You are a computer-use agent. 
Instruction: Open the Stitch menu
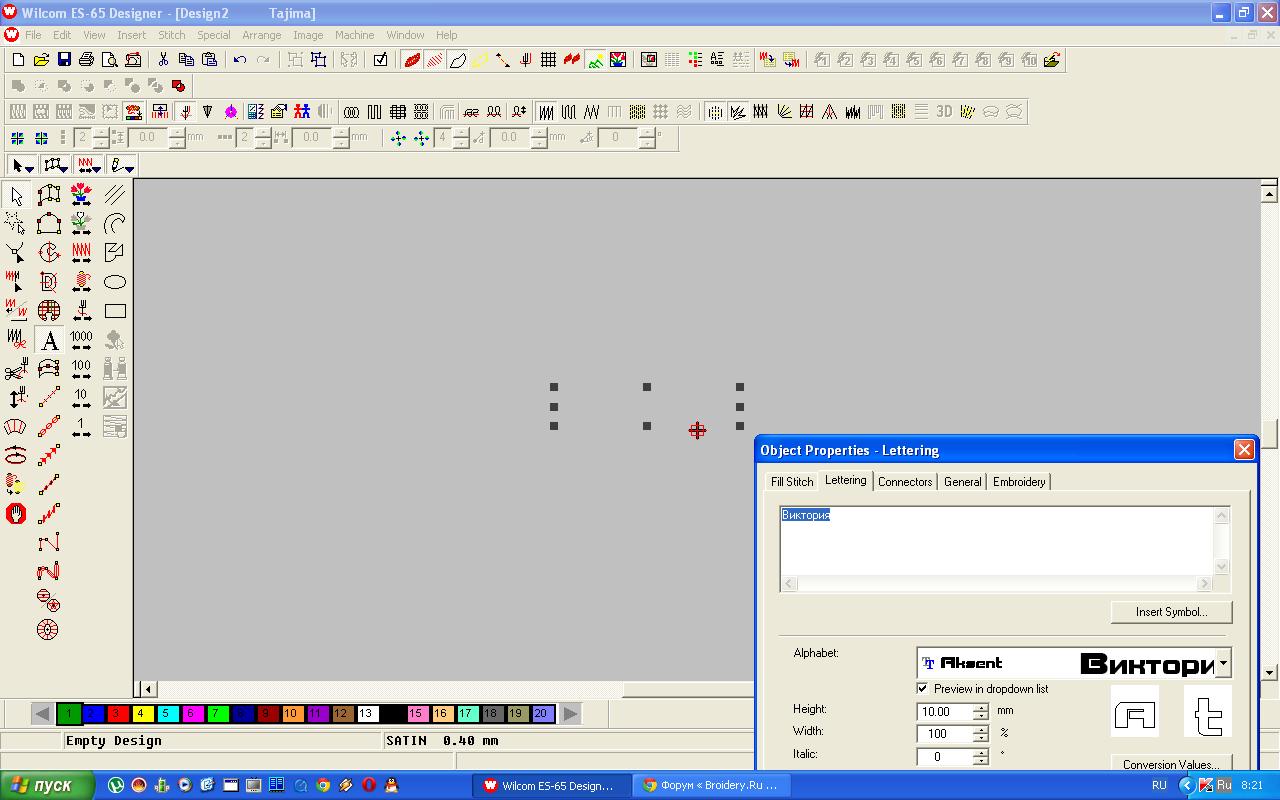[x=171, y=35]
